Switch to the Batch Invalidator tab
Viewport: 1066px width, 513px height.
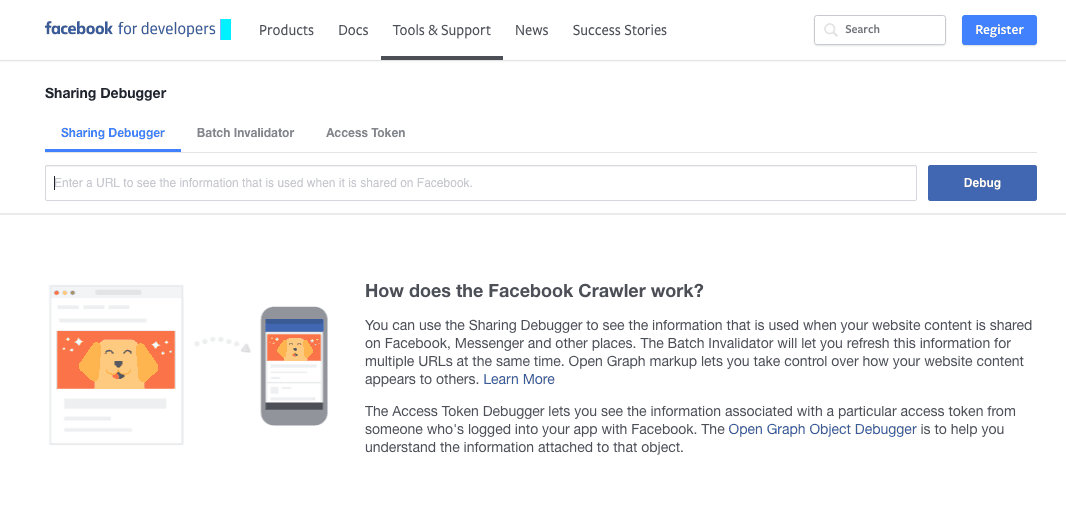(x=245, y=133)
